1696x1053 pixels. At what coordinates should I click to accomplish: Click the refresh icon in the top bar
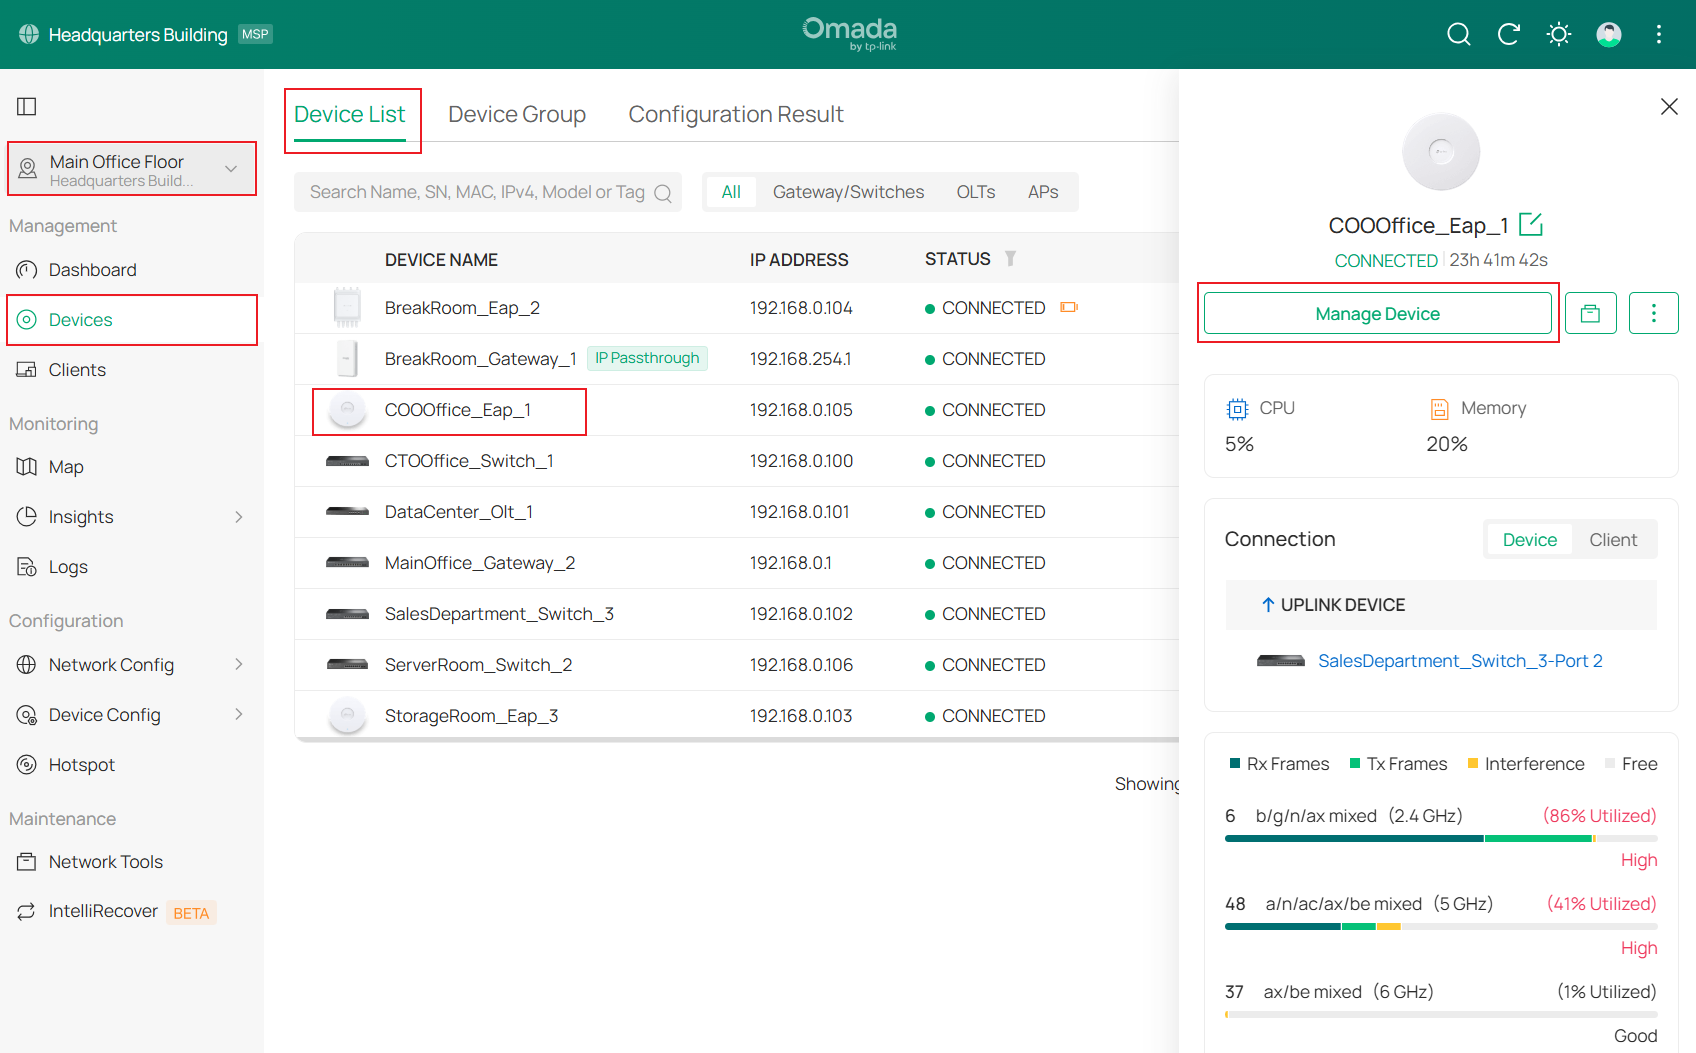1509,33
